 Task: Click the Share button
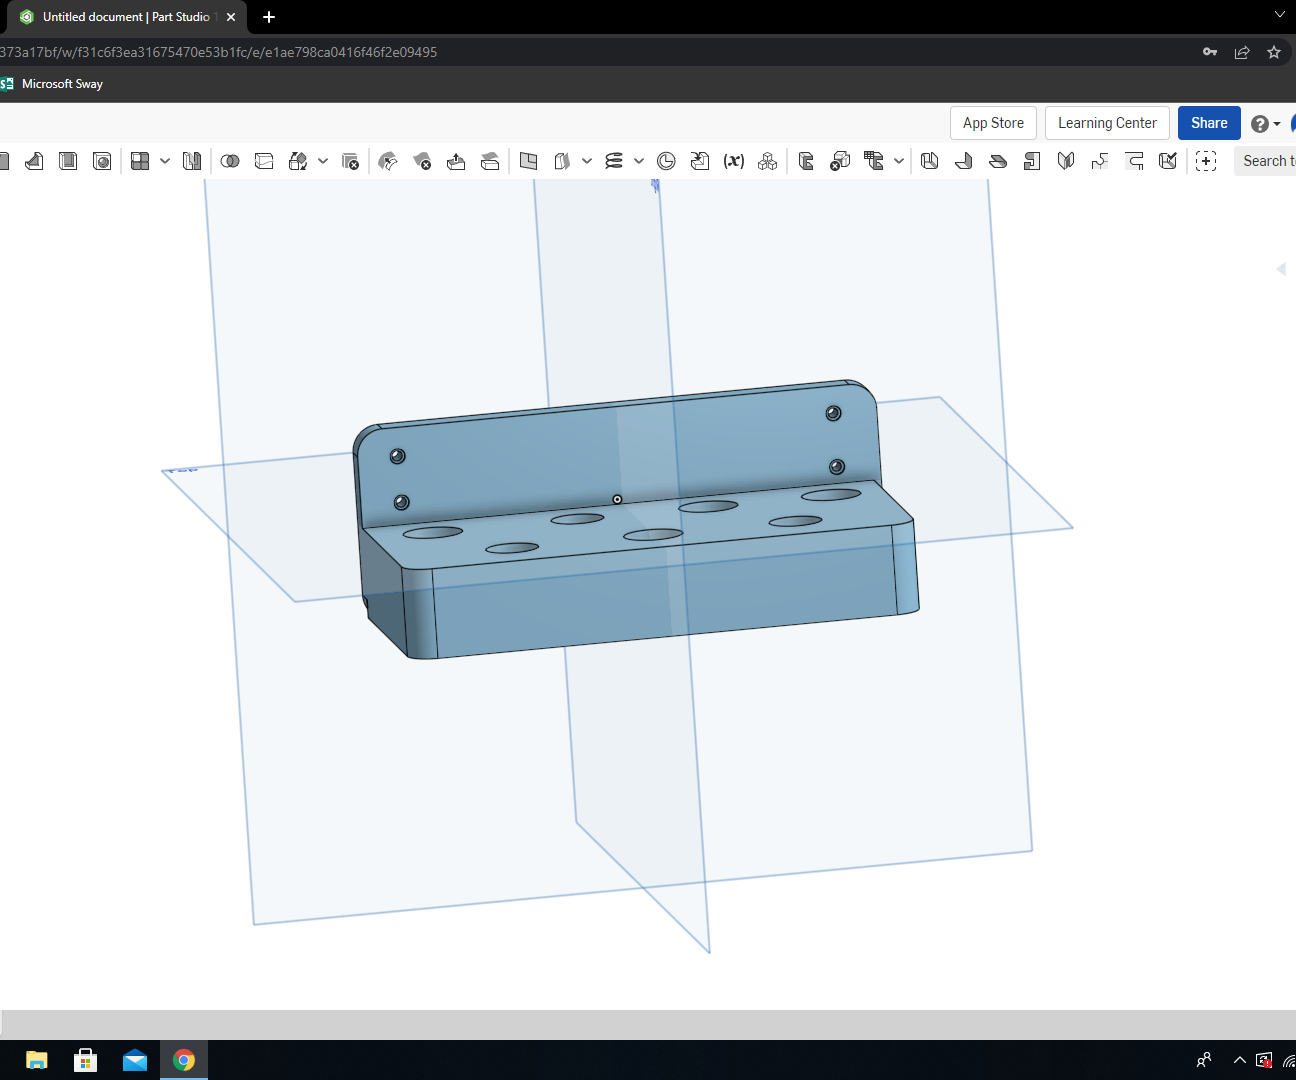1209,123
